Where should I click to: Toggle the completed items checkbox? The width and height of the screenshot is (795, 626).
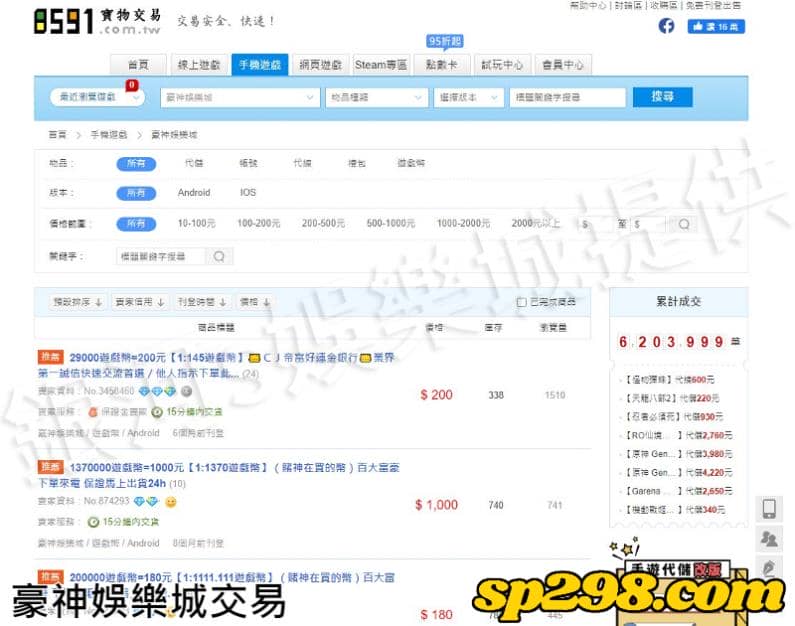(x=521, y=302)
